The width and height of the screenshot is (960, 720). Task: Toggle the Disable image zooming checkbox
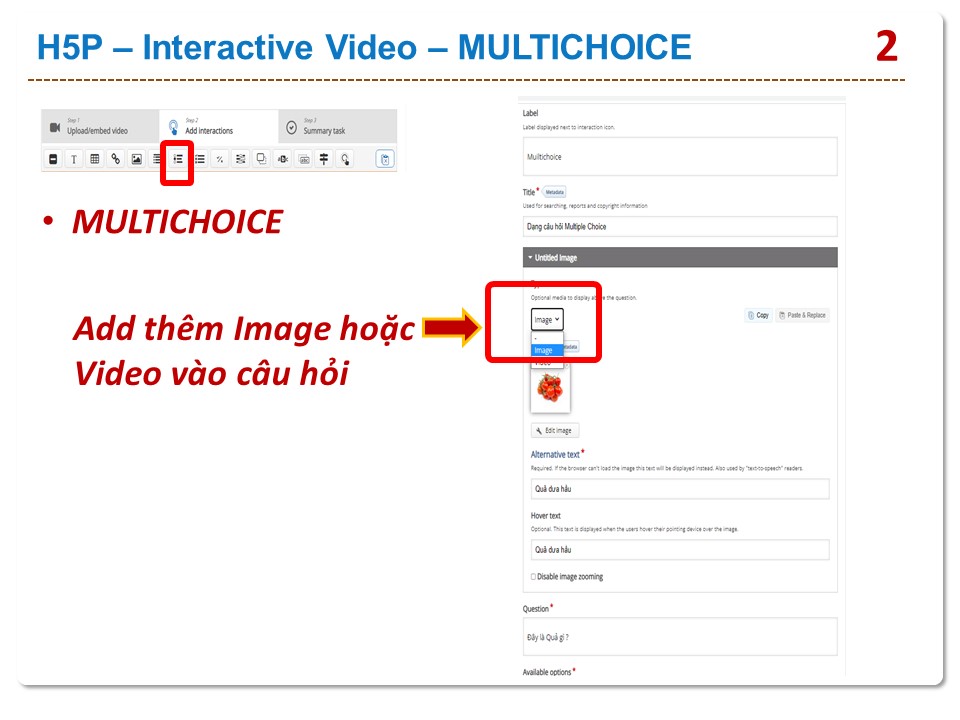[x=533, y=577]
